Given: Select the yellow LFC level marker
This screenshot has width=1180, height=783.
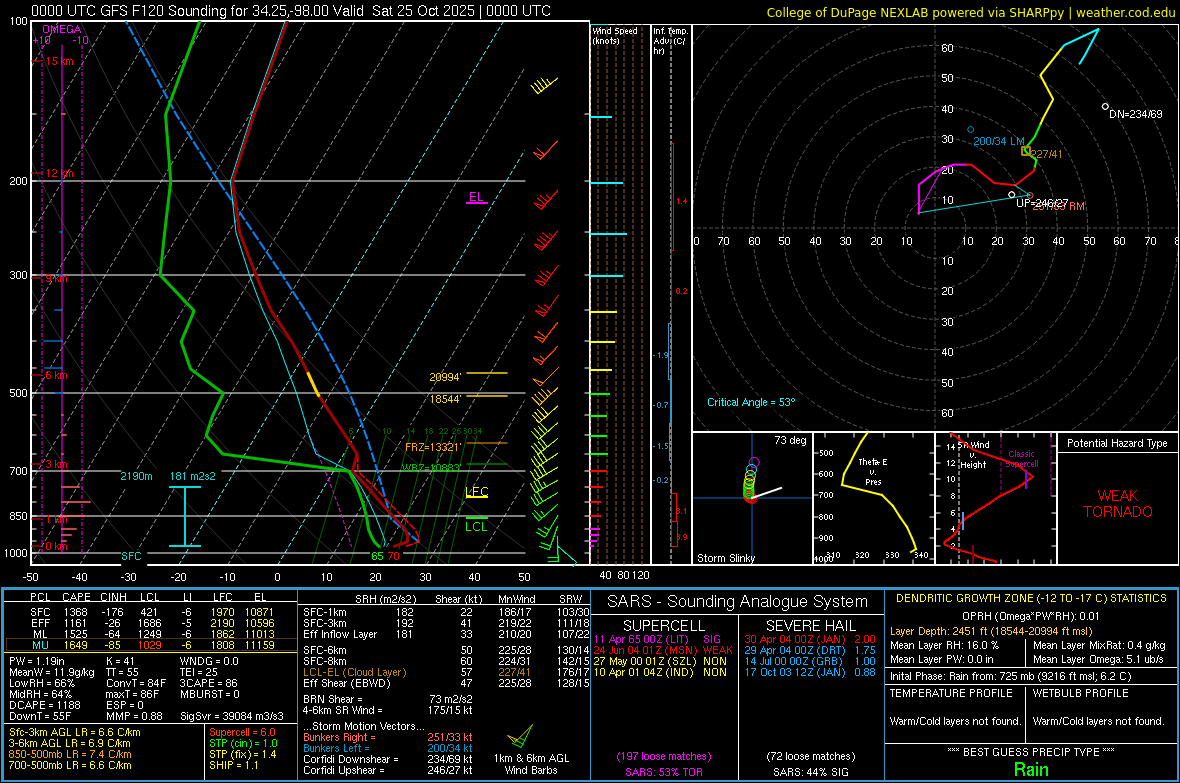Looking at the screenshot, I should pyautogui.click(x=476, y=492).
